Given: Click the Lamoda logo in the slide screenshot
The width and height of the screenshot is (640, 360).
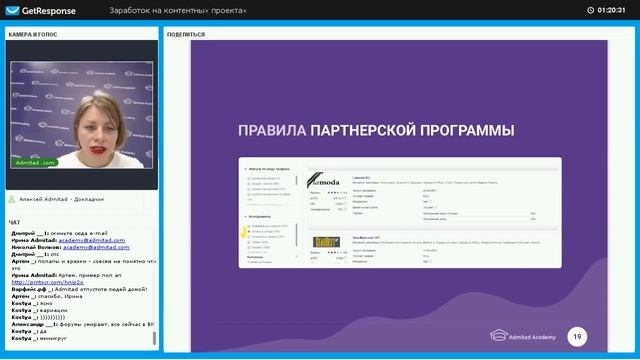Looking at the screenshot, I should pyautogui.click(x=323, y=180).
